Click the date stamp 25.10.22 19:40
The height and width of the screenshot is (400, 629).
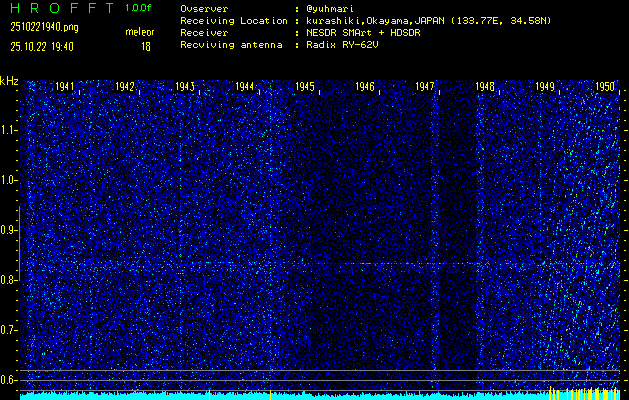pos(40,46)
